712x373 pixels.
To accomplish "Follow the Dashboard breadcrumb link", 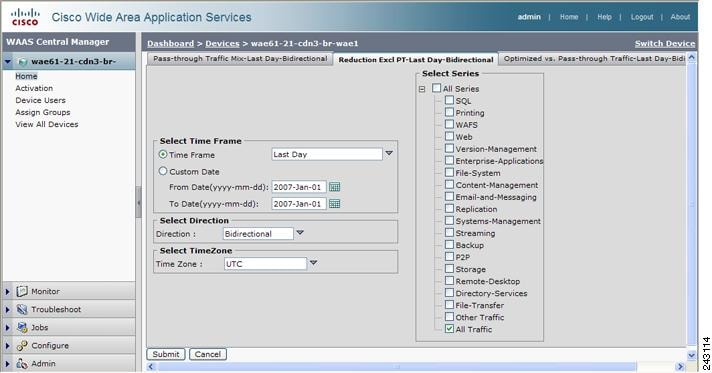I will point(170,44).
